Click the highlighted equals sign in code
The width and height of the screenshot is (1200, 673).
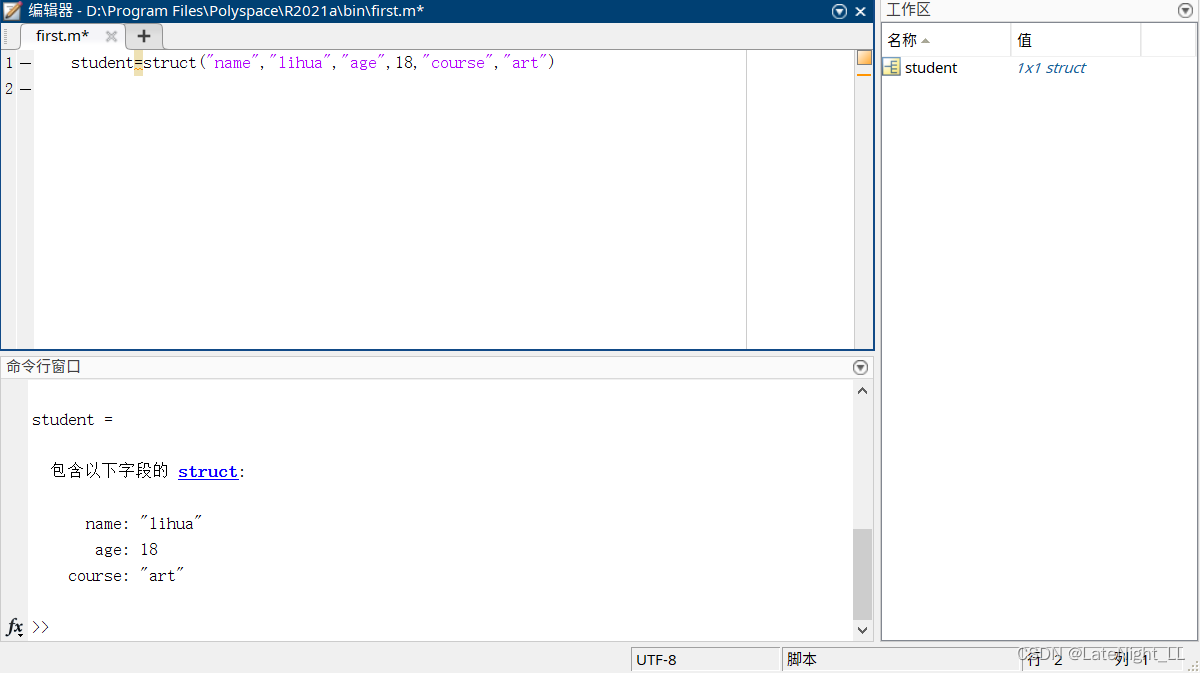[138, 63]
